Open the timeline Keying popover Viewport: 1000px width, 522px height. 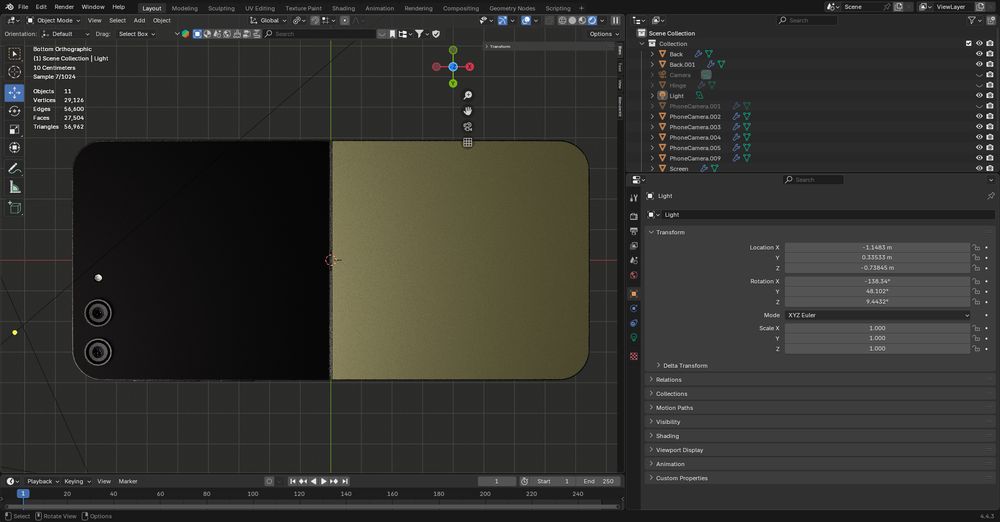77,481
